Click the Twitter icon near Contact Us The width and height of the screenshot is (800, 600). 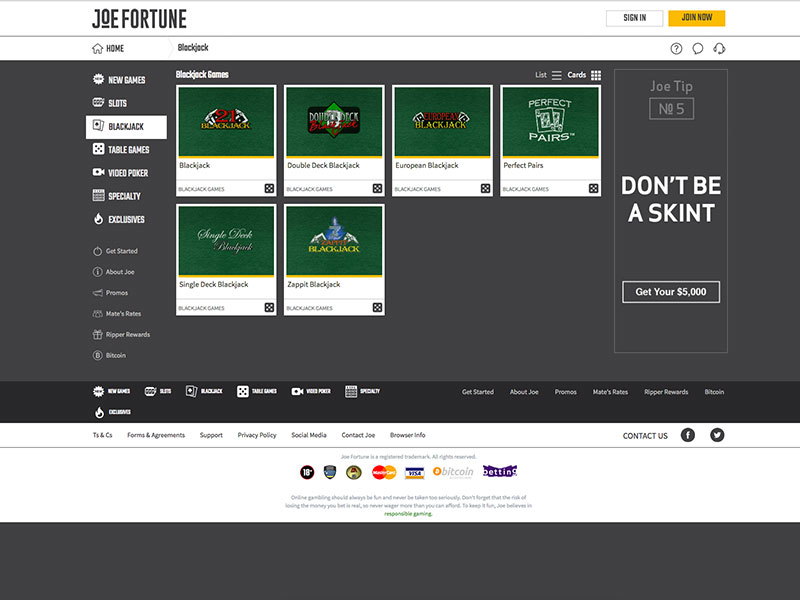[717, 435]
